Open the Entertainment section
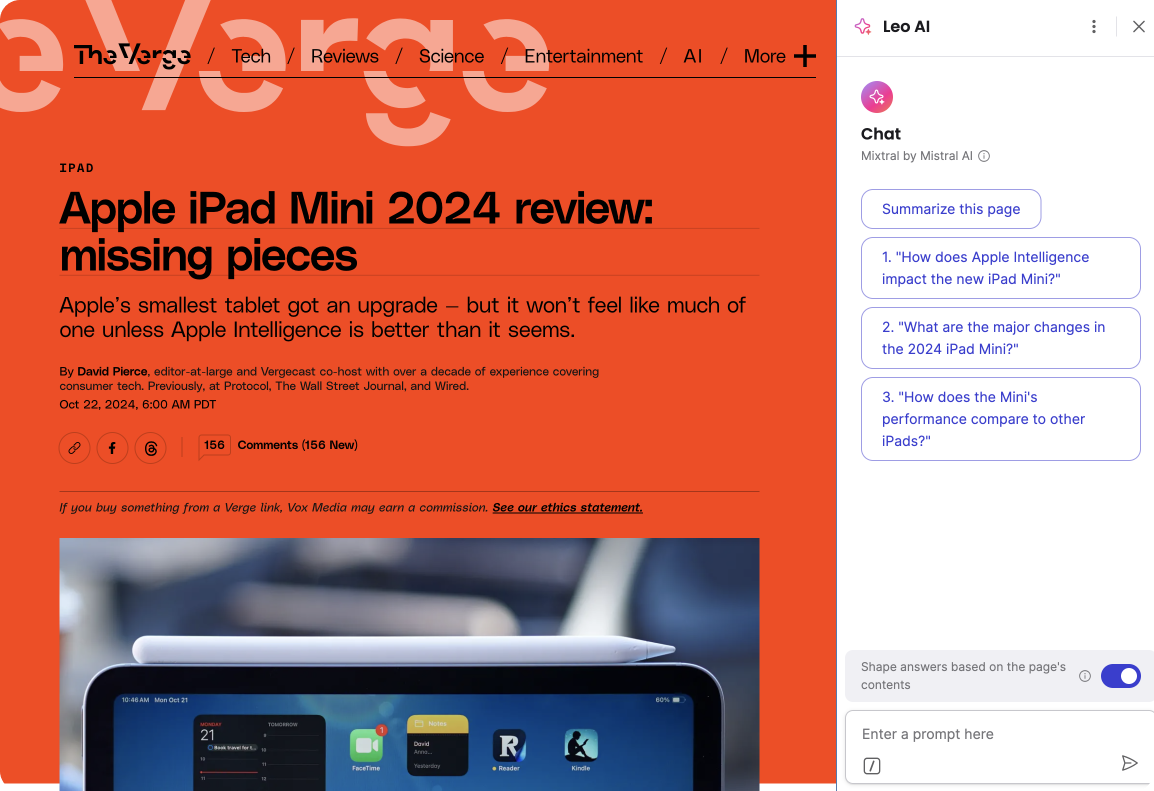Viewport: 1154px width, 791px height. click(x=583, y=56)
